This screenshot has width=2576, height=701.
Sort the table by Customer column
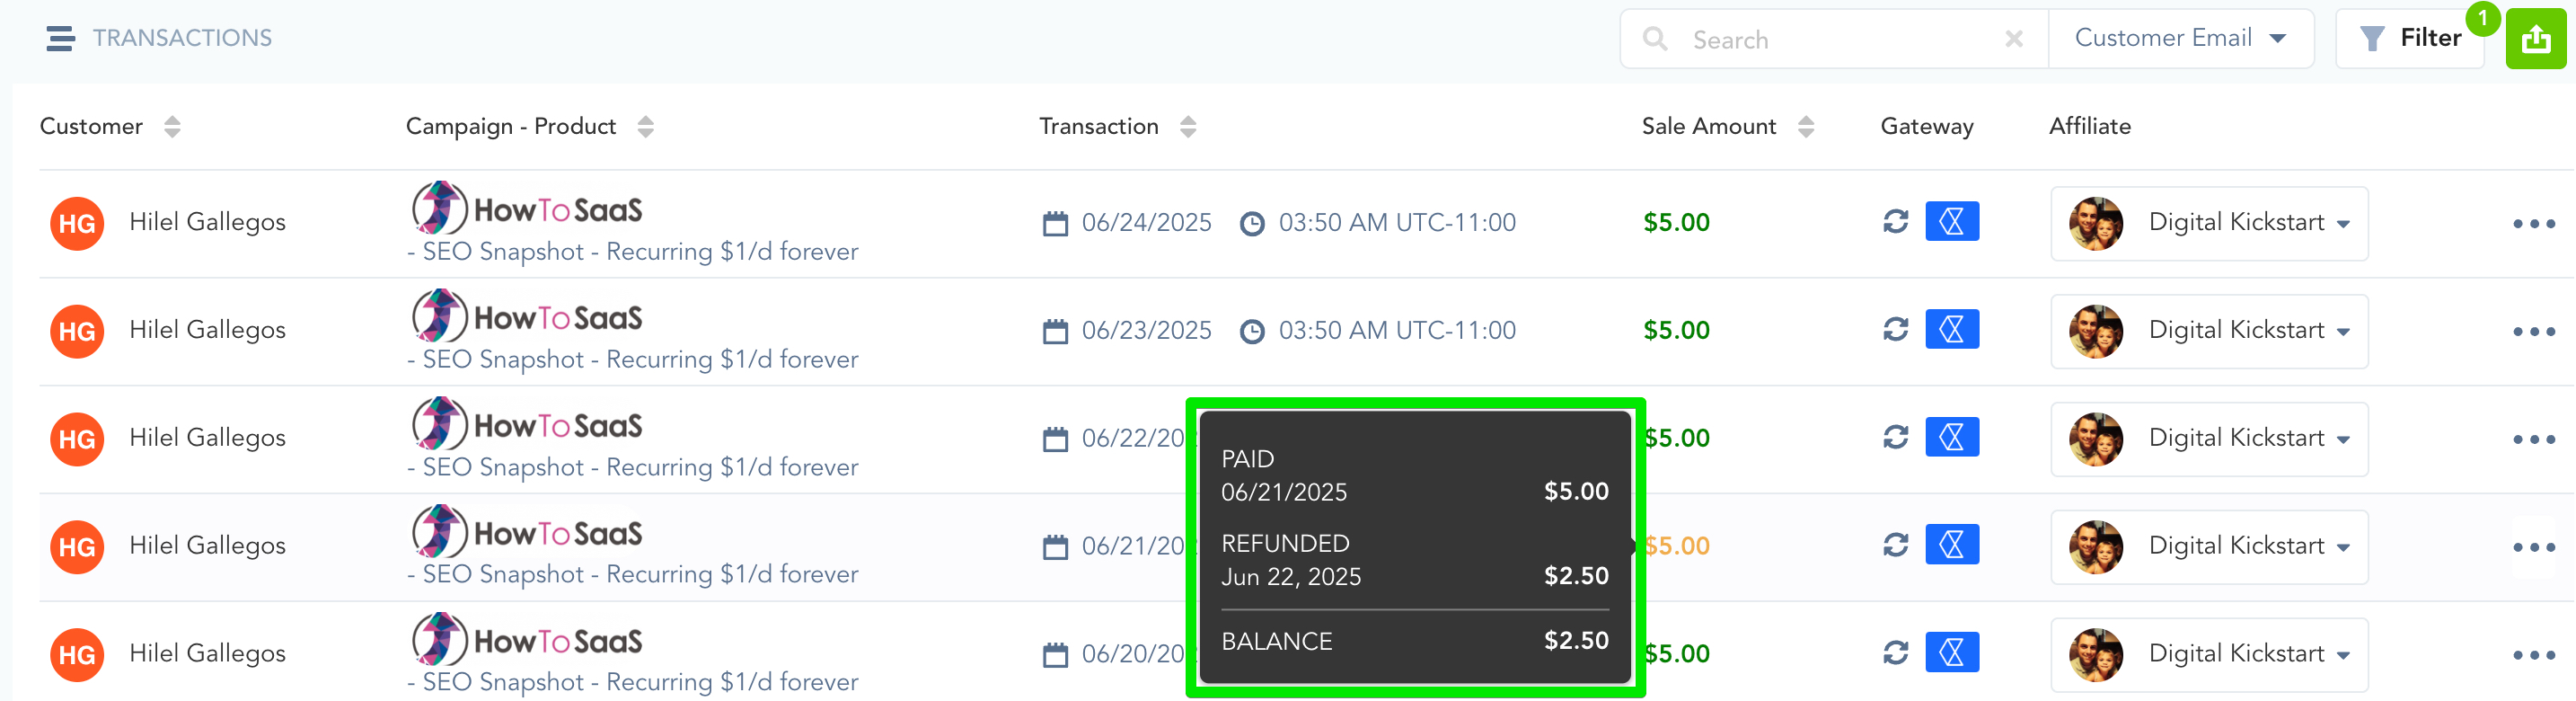[172, 127]
